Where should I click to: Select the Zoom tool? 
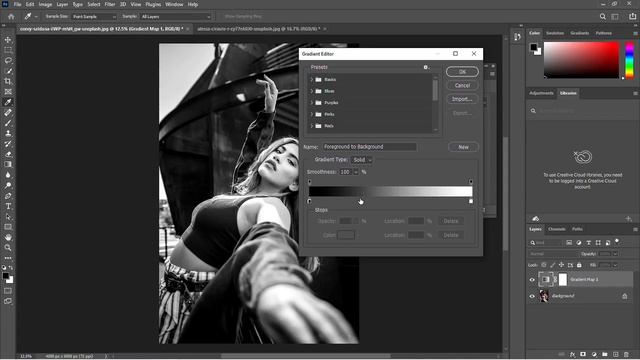8,248
